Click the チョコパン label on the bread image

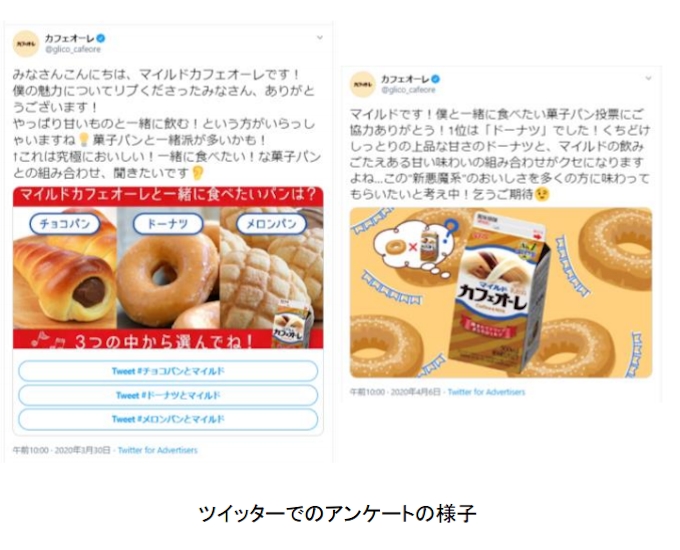click(65, 224)
